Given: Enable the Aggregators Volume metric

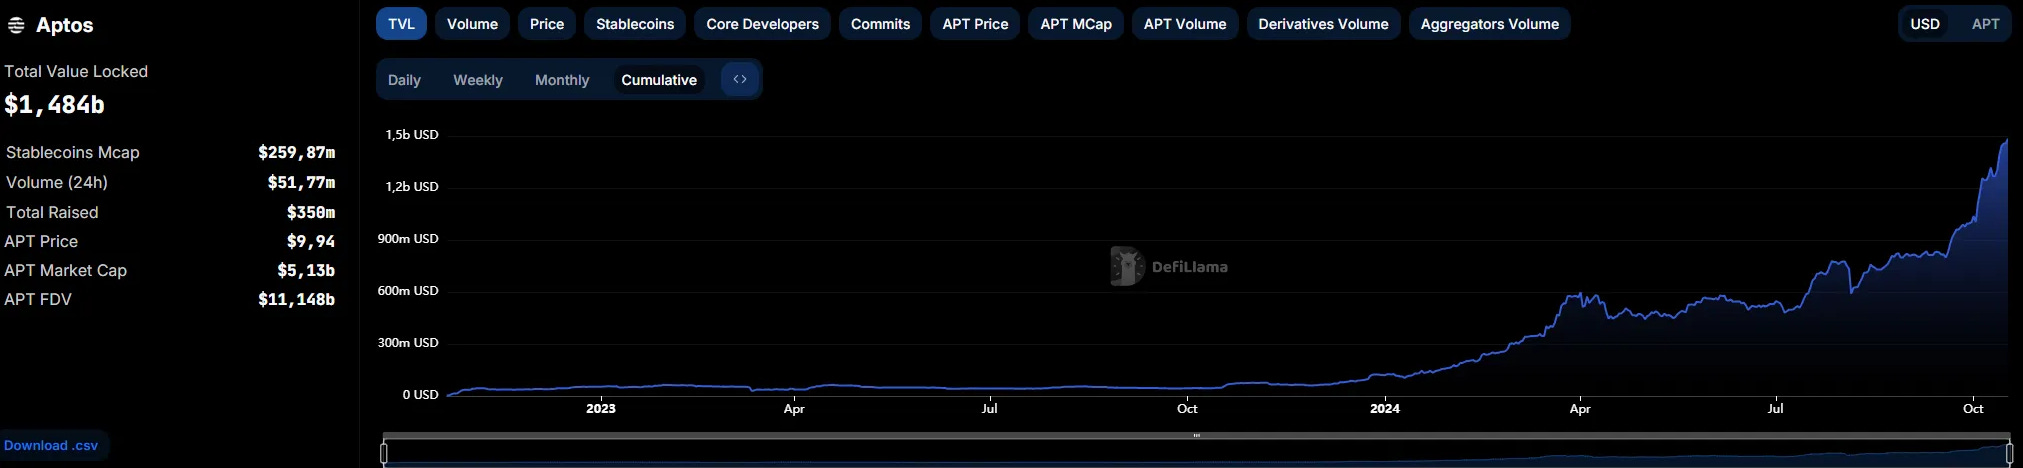Looking at the screenshot, I should click(1490, 24).
